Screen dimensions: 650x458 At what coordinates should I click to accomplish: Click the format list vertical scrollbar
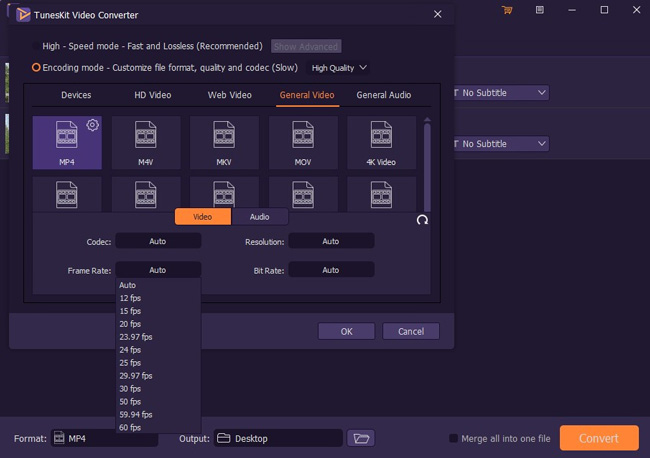(x=427, y=167)
